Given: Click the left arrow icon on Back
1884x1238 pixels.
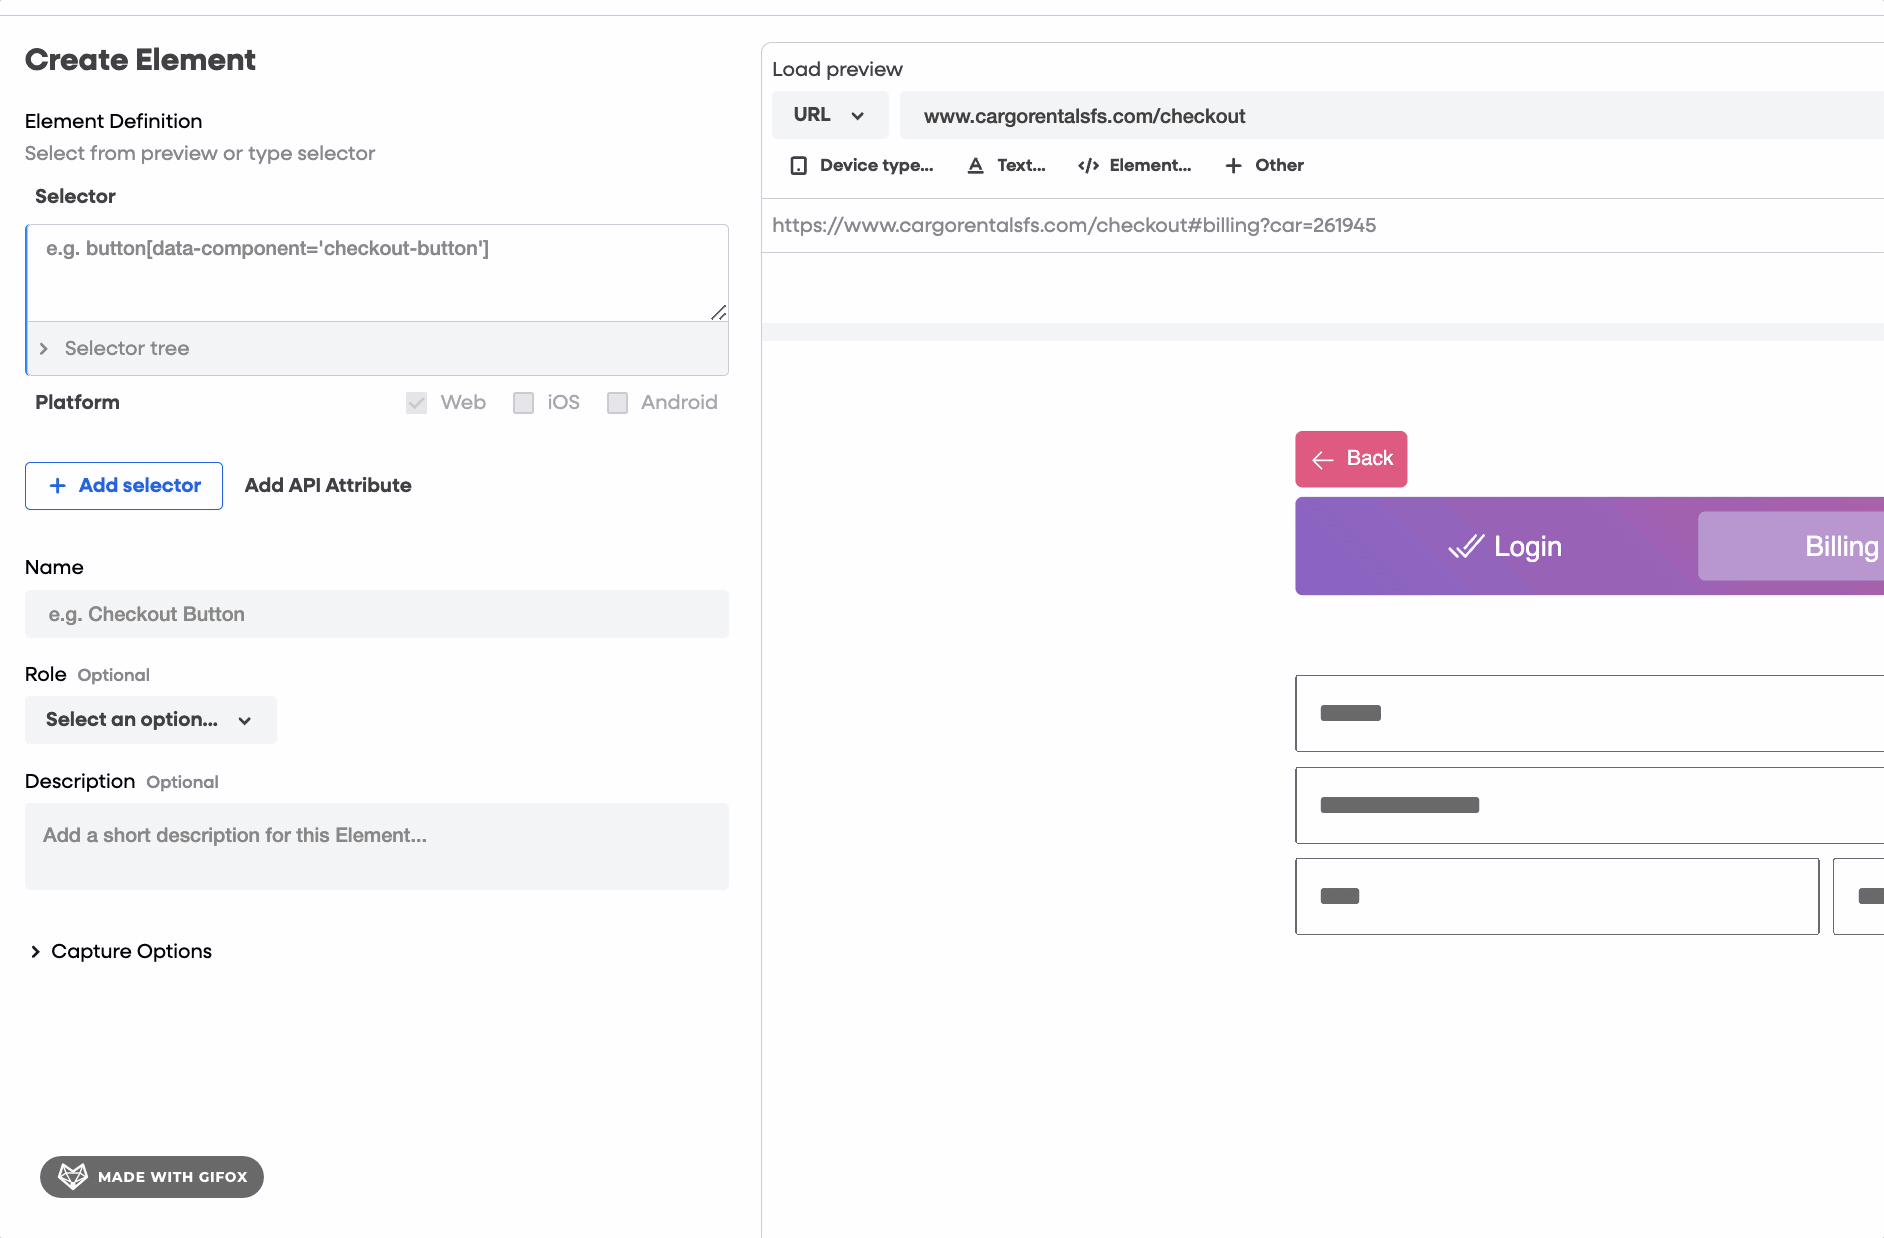Looking at the screenshot, I should pos(1323,460).
